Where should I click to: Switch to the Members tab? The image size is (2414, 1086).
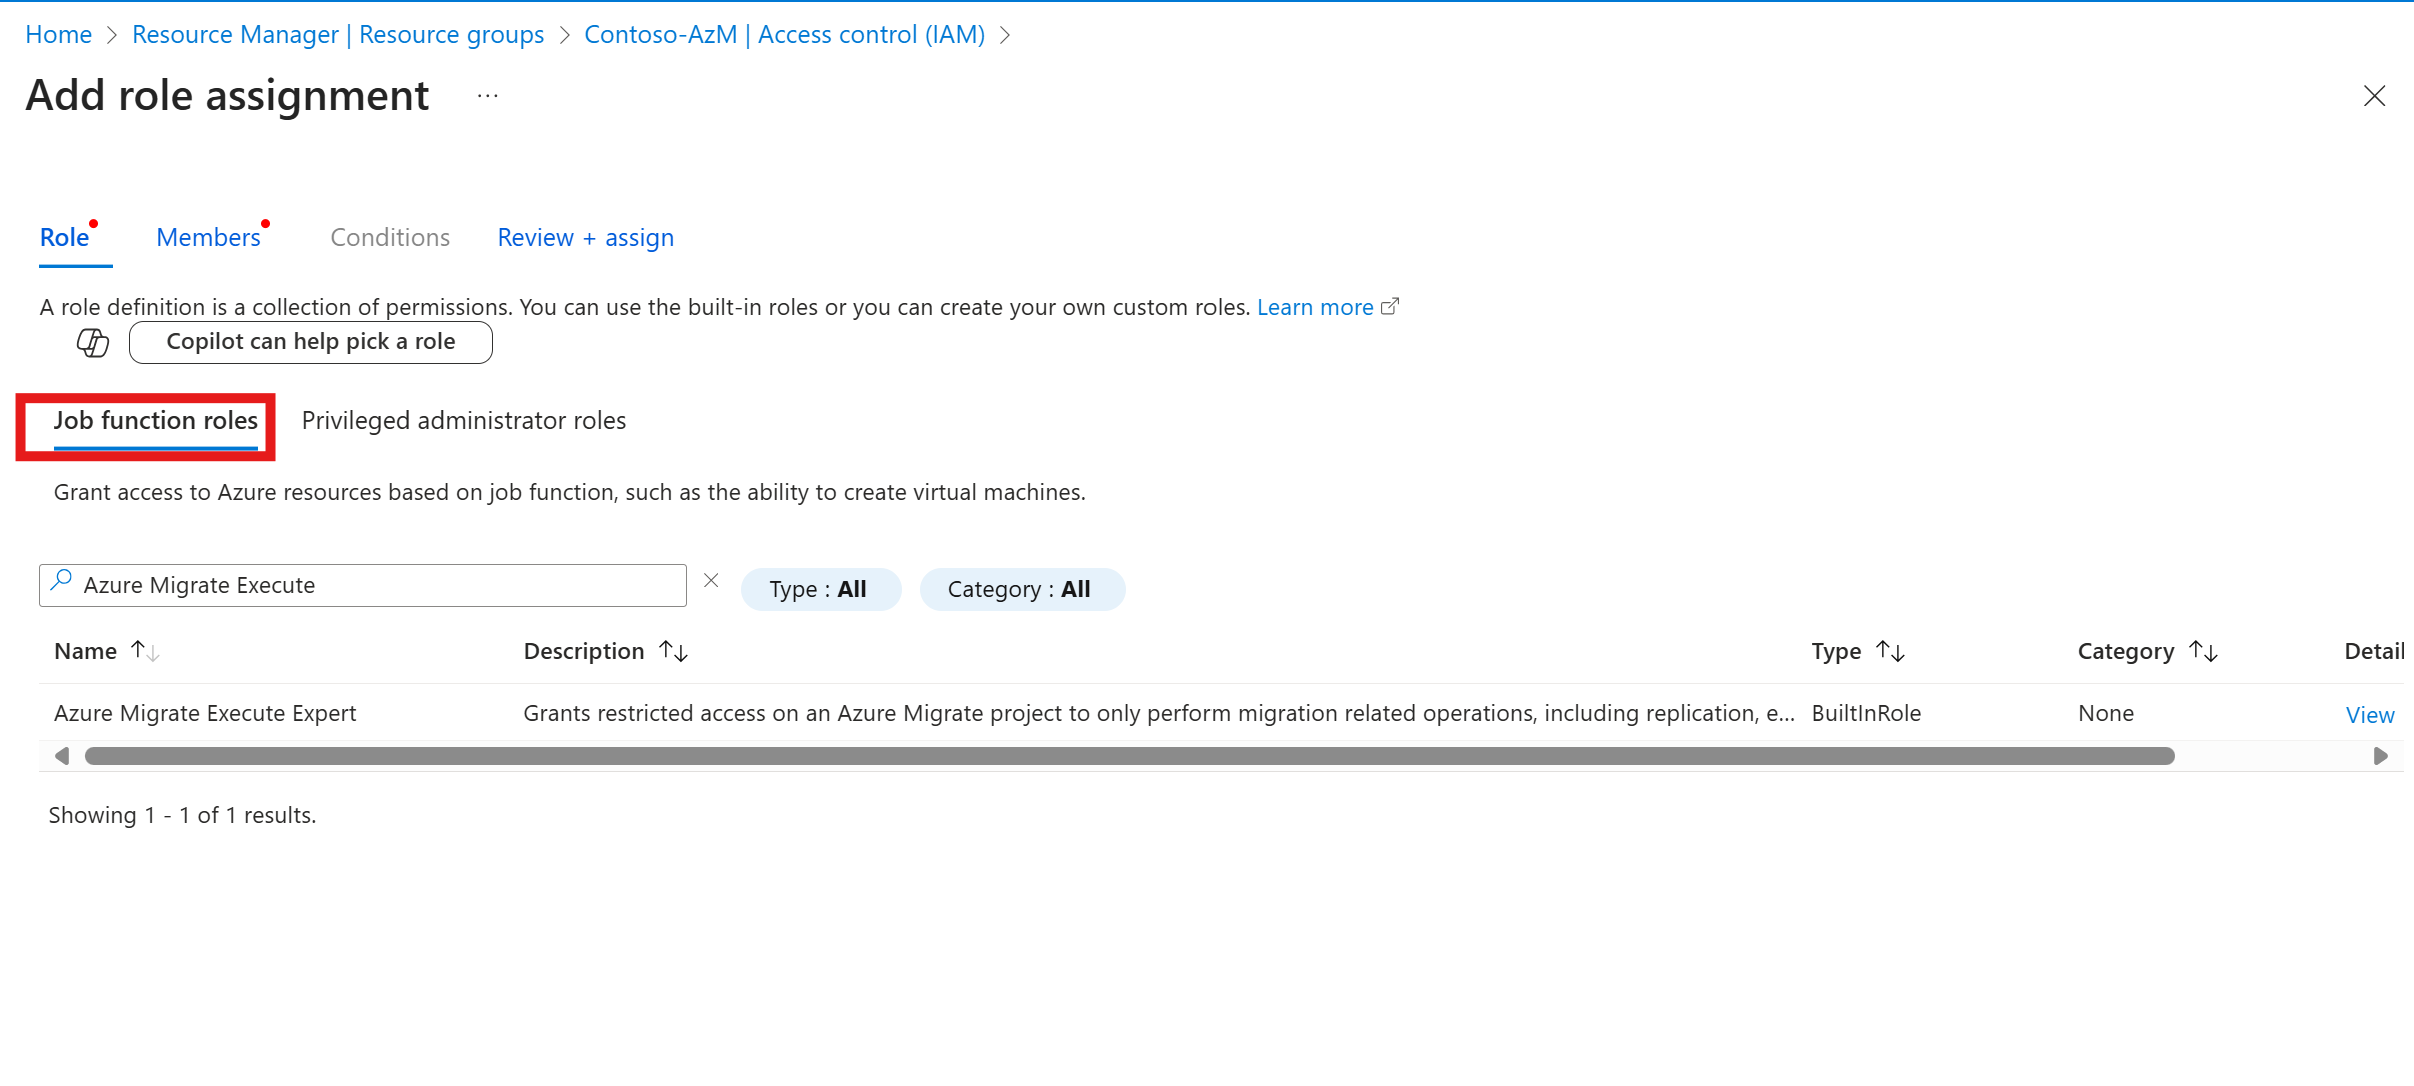point(208,238)
